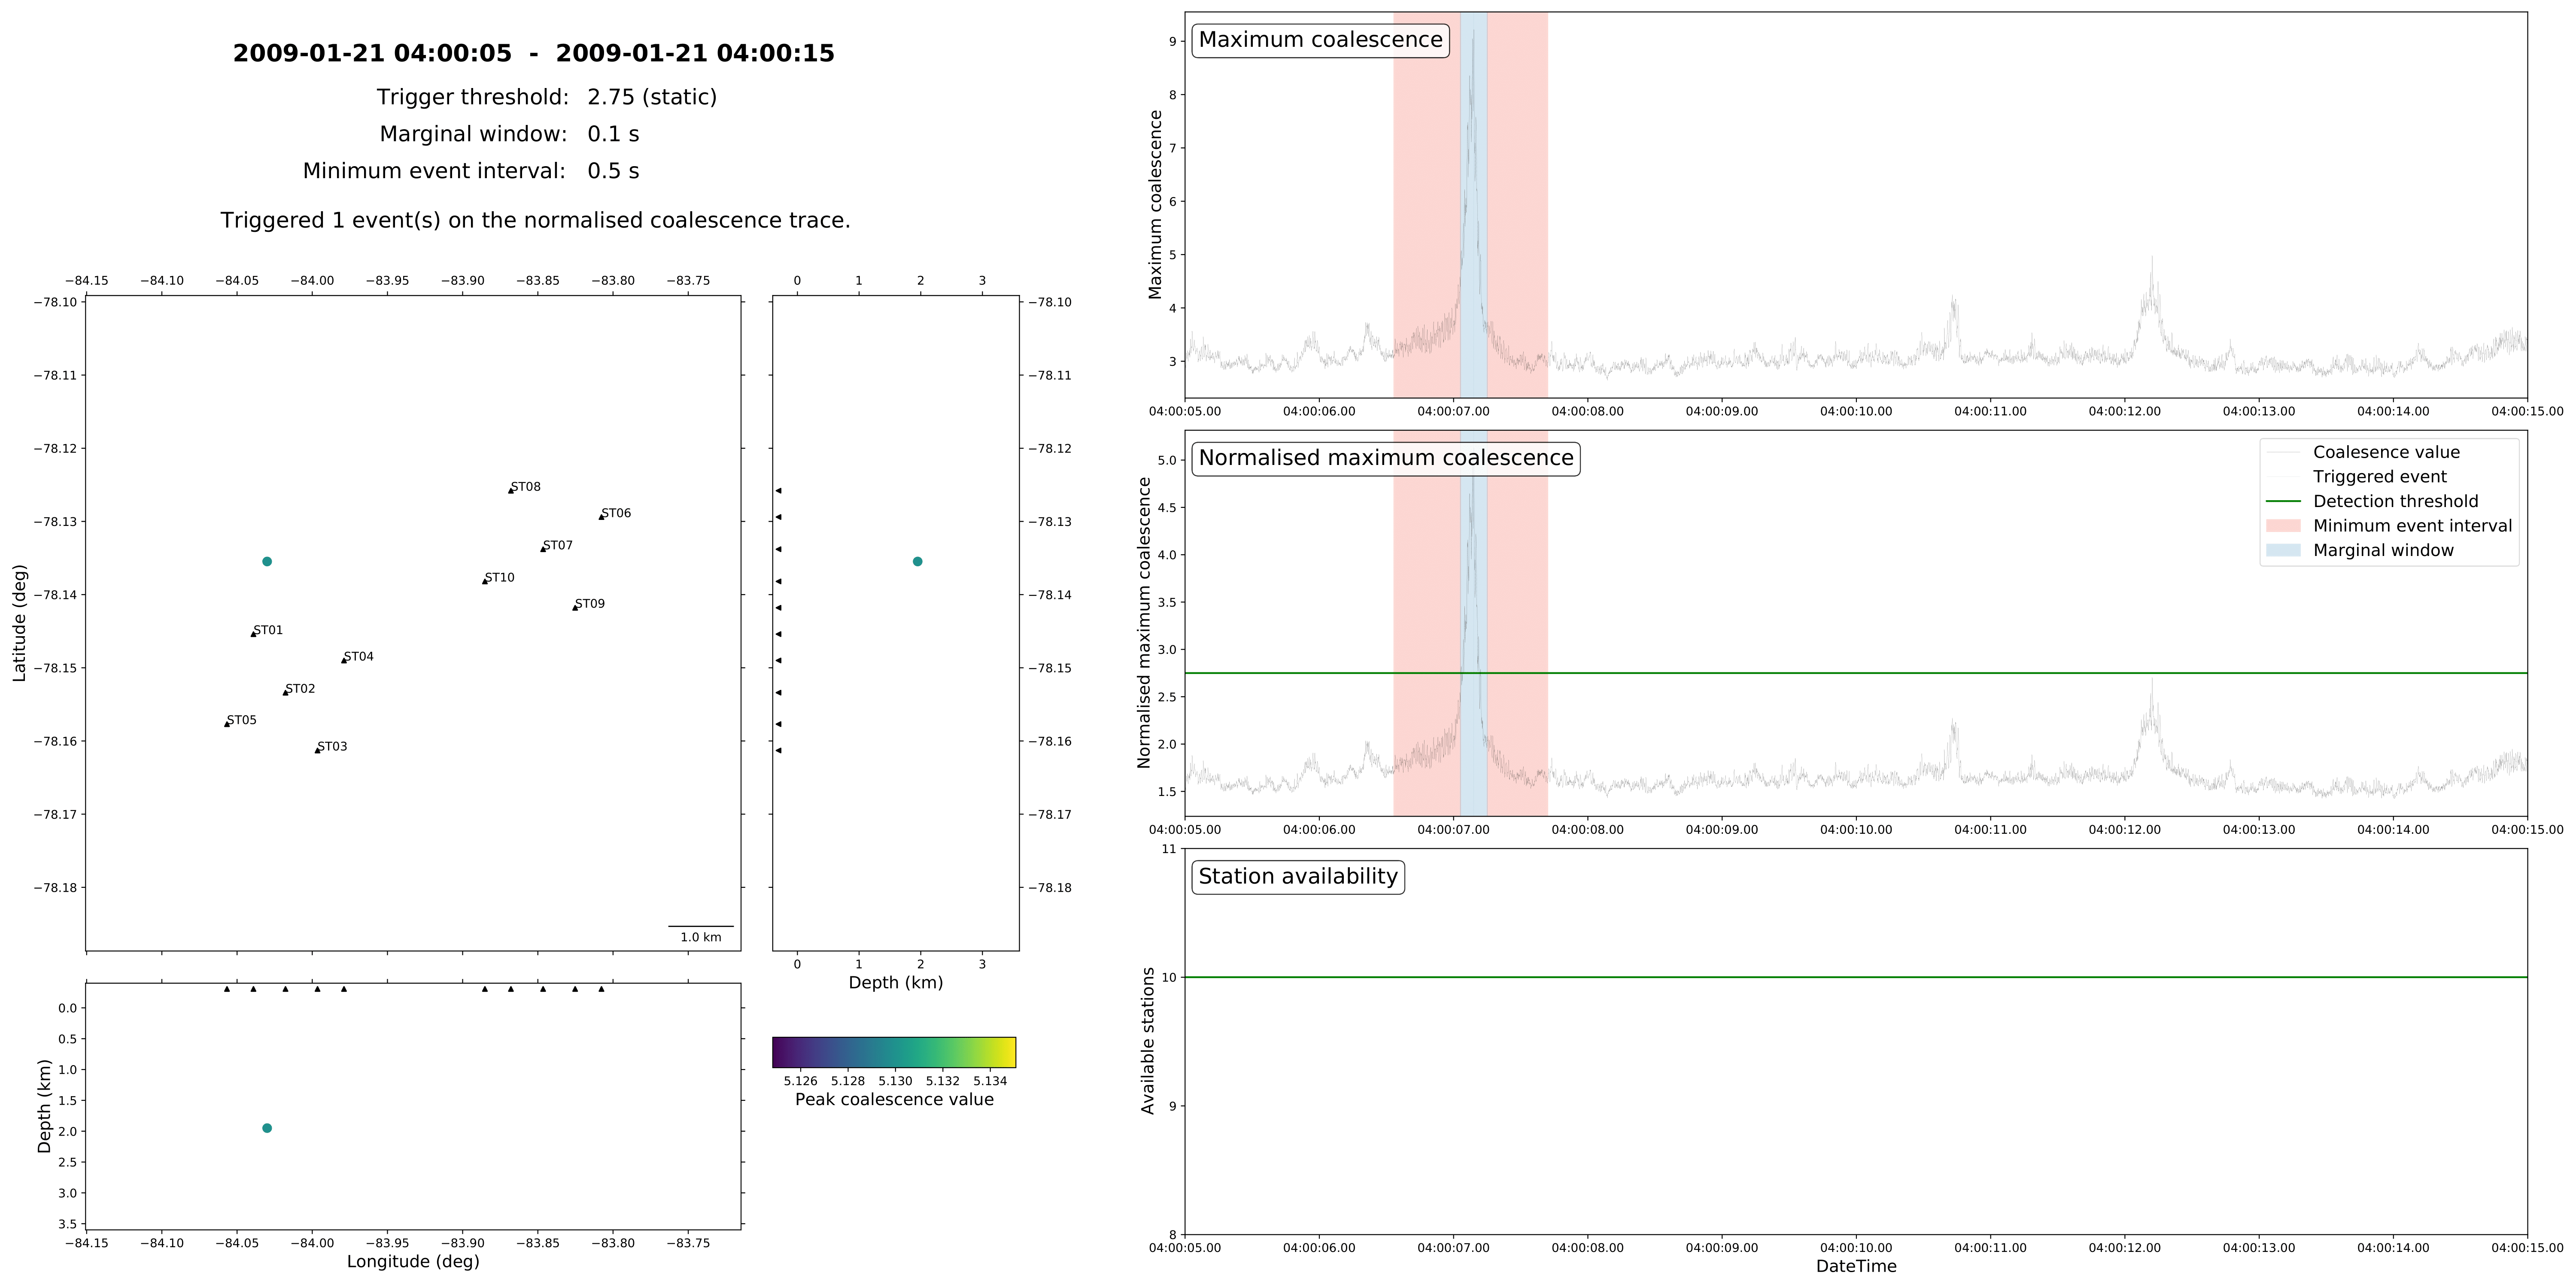Click the Peak coalescence value colorbar
The image size is (2576, 1288).
pyautogui.click(x=894, y=1052)
